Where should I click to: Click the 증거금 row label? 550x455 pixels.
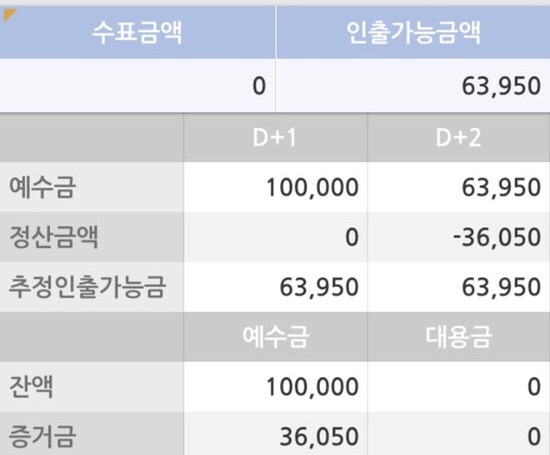(42, 436)
